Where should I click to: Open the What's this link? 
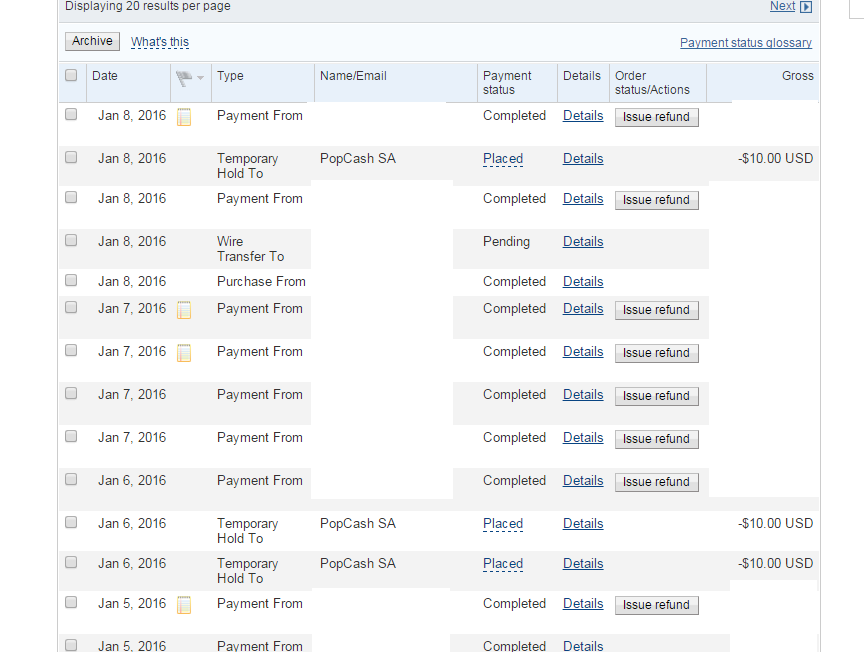point(160,42)
